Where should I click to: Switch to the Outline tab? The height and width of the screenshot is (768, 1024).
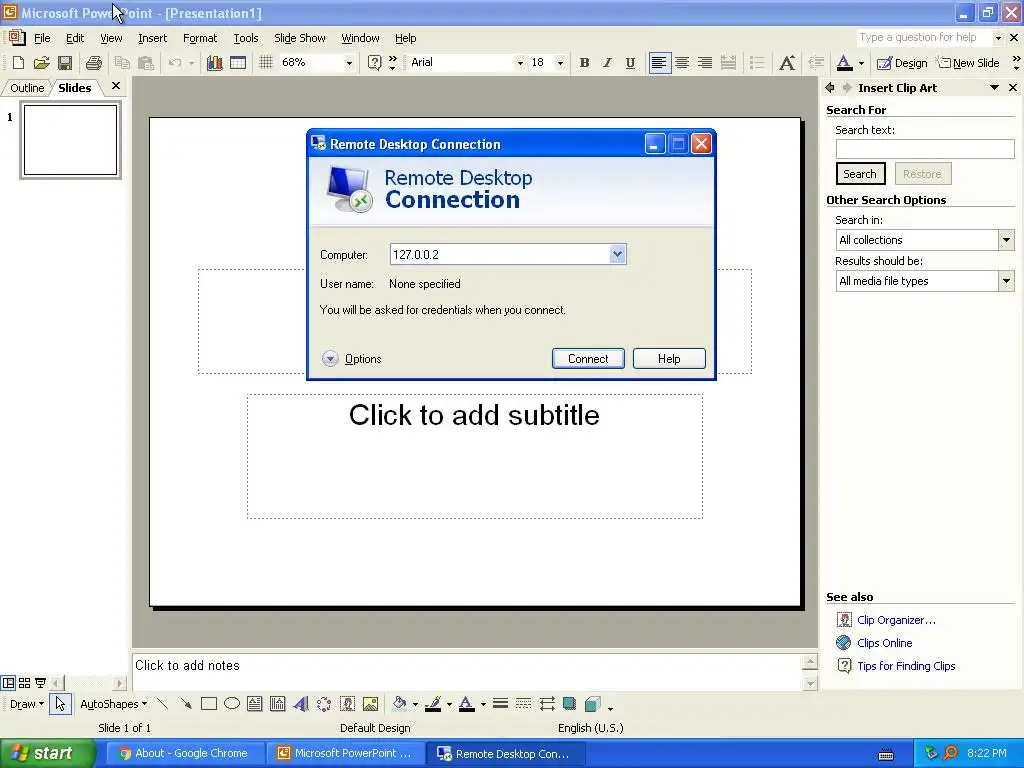[27, 88]
